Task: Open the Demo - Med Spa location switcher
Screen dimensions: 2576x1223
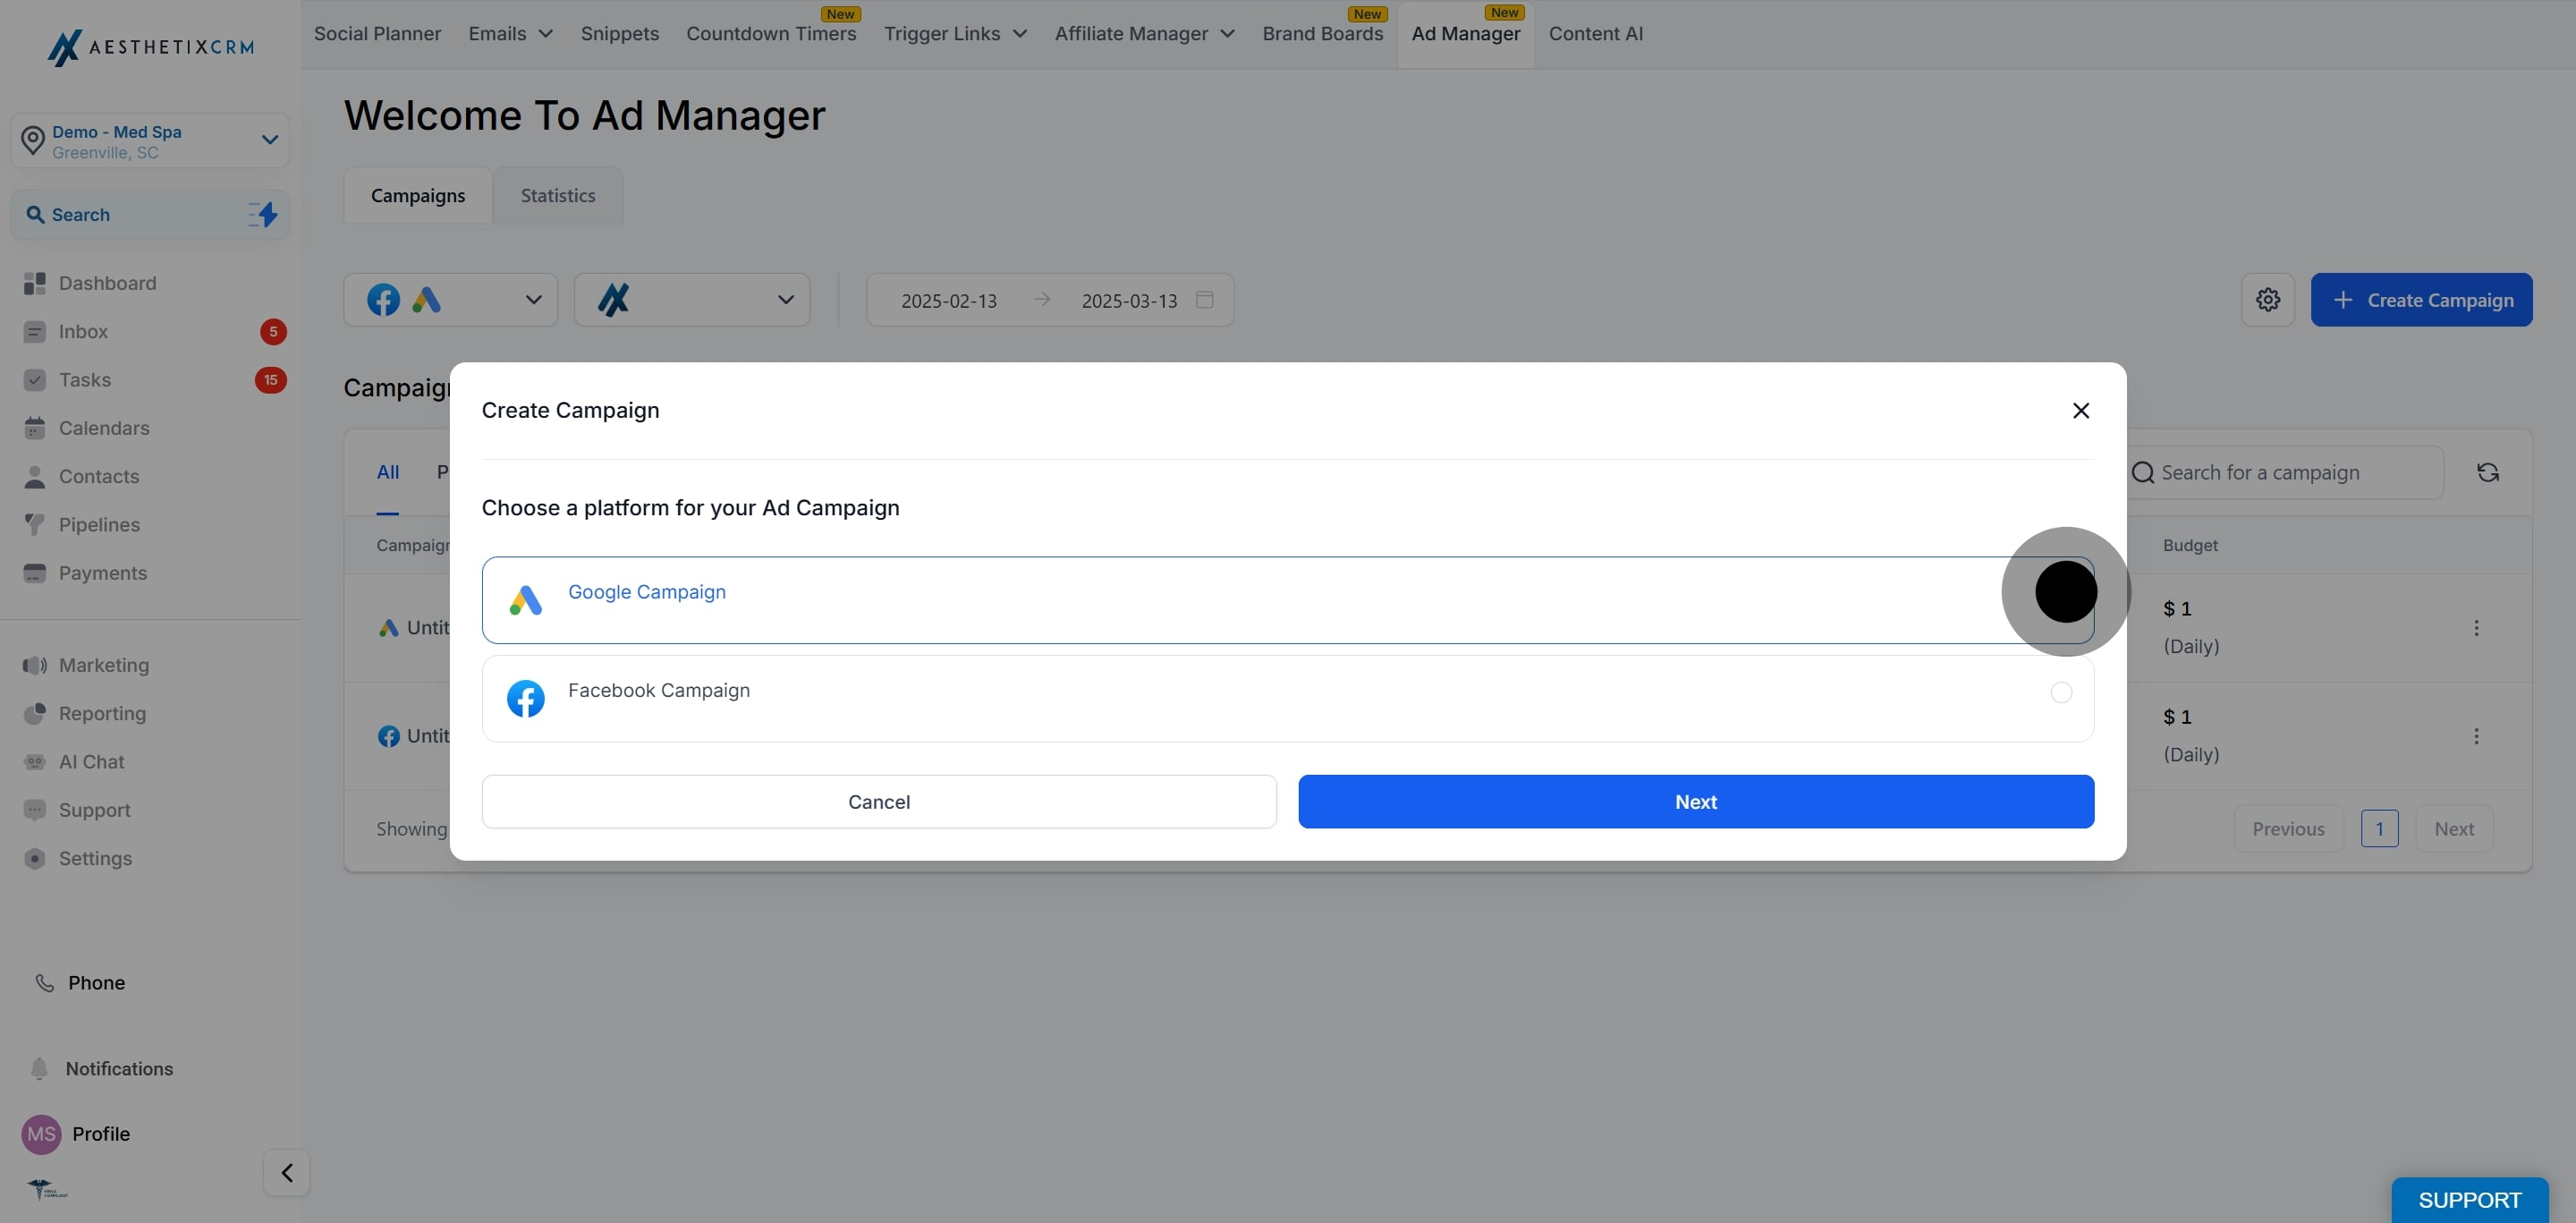Action: pos(150,140)
